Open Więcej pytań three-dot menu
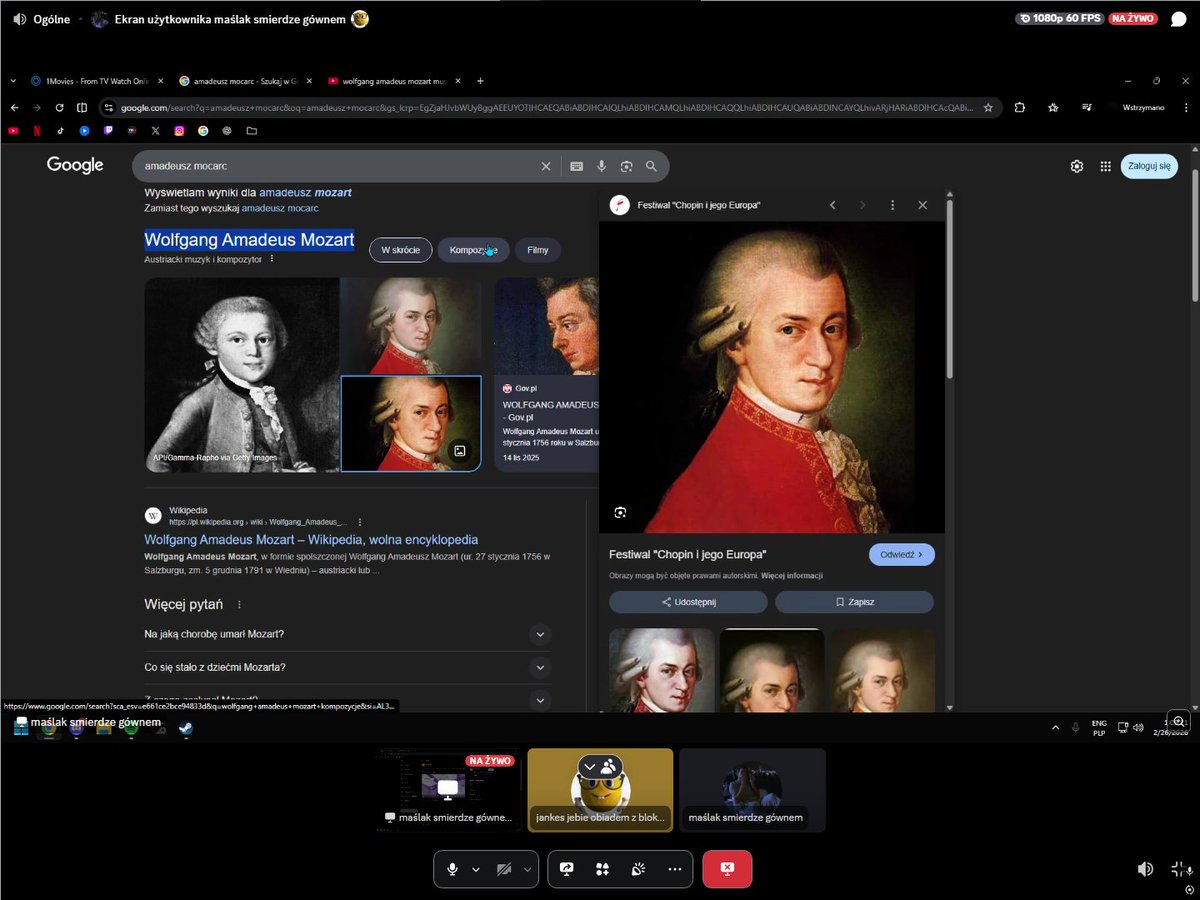The height and width of the screenshot is (900, 1200). coord(239,605)
